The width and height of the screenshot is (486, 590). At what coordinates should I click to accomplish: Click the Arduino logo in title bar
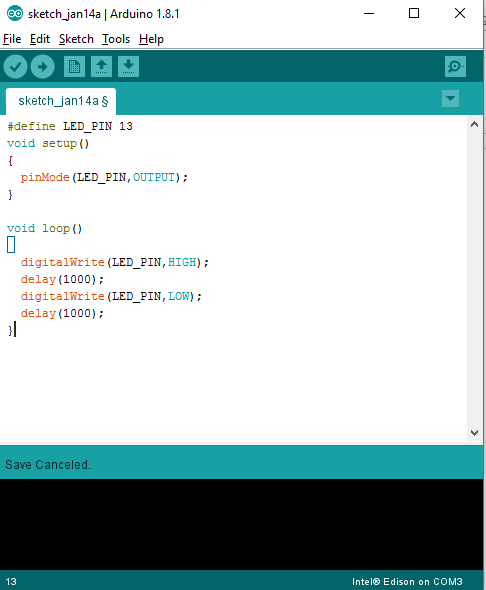click(x=15, y=14)
